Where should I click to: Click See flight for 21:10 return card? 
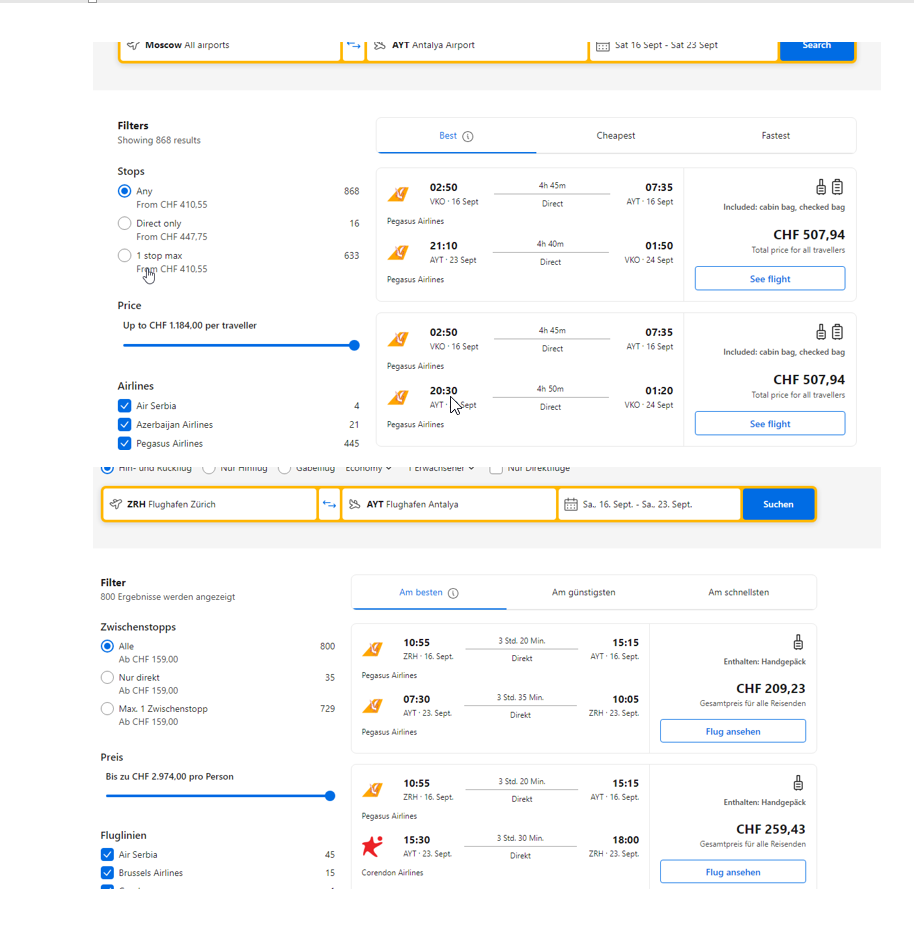(770, 278)
